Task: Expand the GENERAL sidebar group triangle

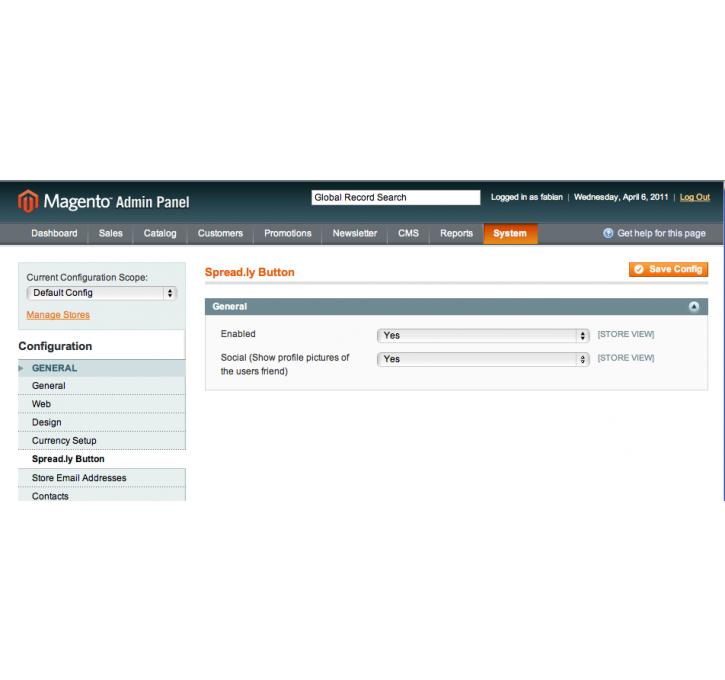Action: pos(21,368)
